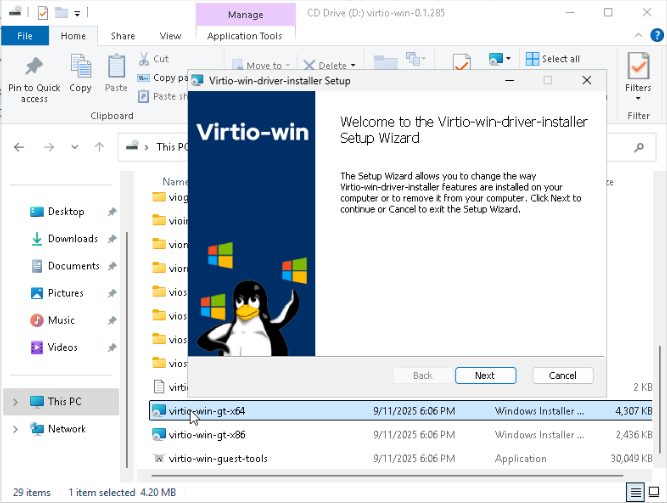Click the pin icon beside Downloads
The height and width of the screenshot is (503, 667).
click(x=112, y=239)
